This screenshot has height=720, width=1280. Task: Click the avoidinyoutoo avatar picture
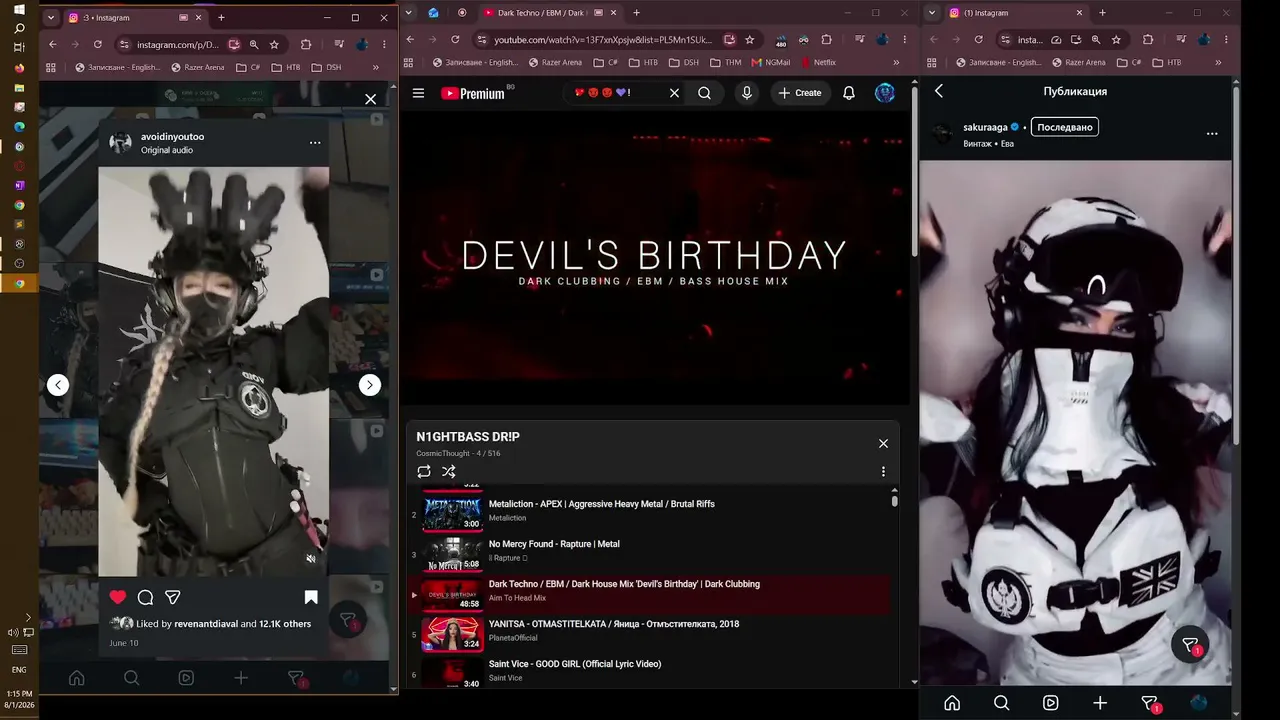coord(120,142)
